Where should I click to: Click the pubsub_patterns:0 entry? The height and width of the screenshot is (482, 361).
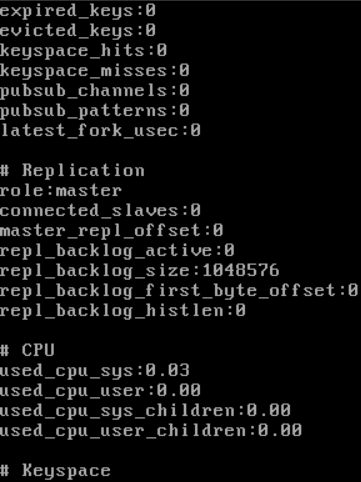coord(95,112)
